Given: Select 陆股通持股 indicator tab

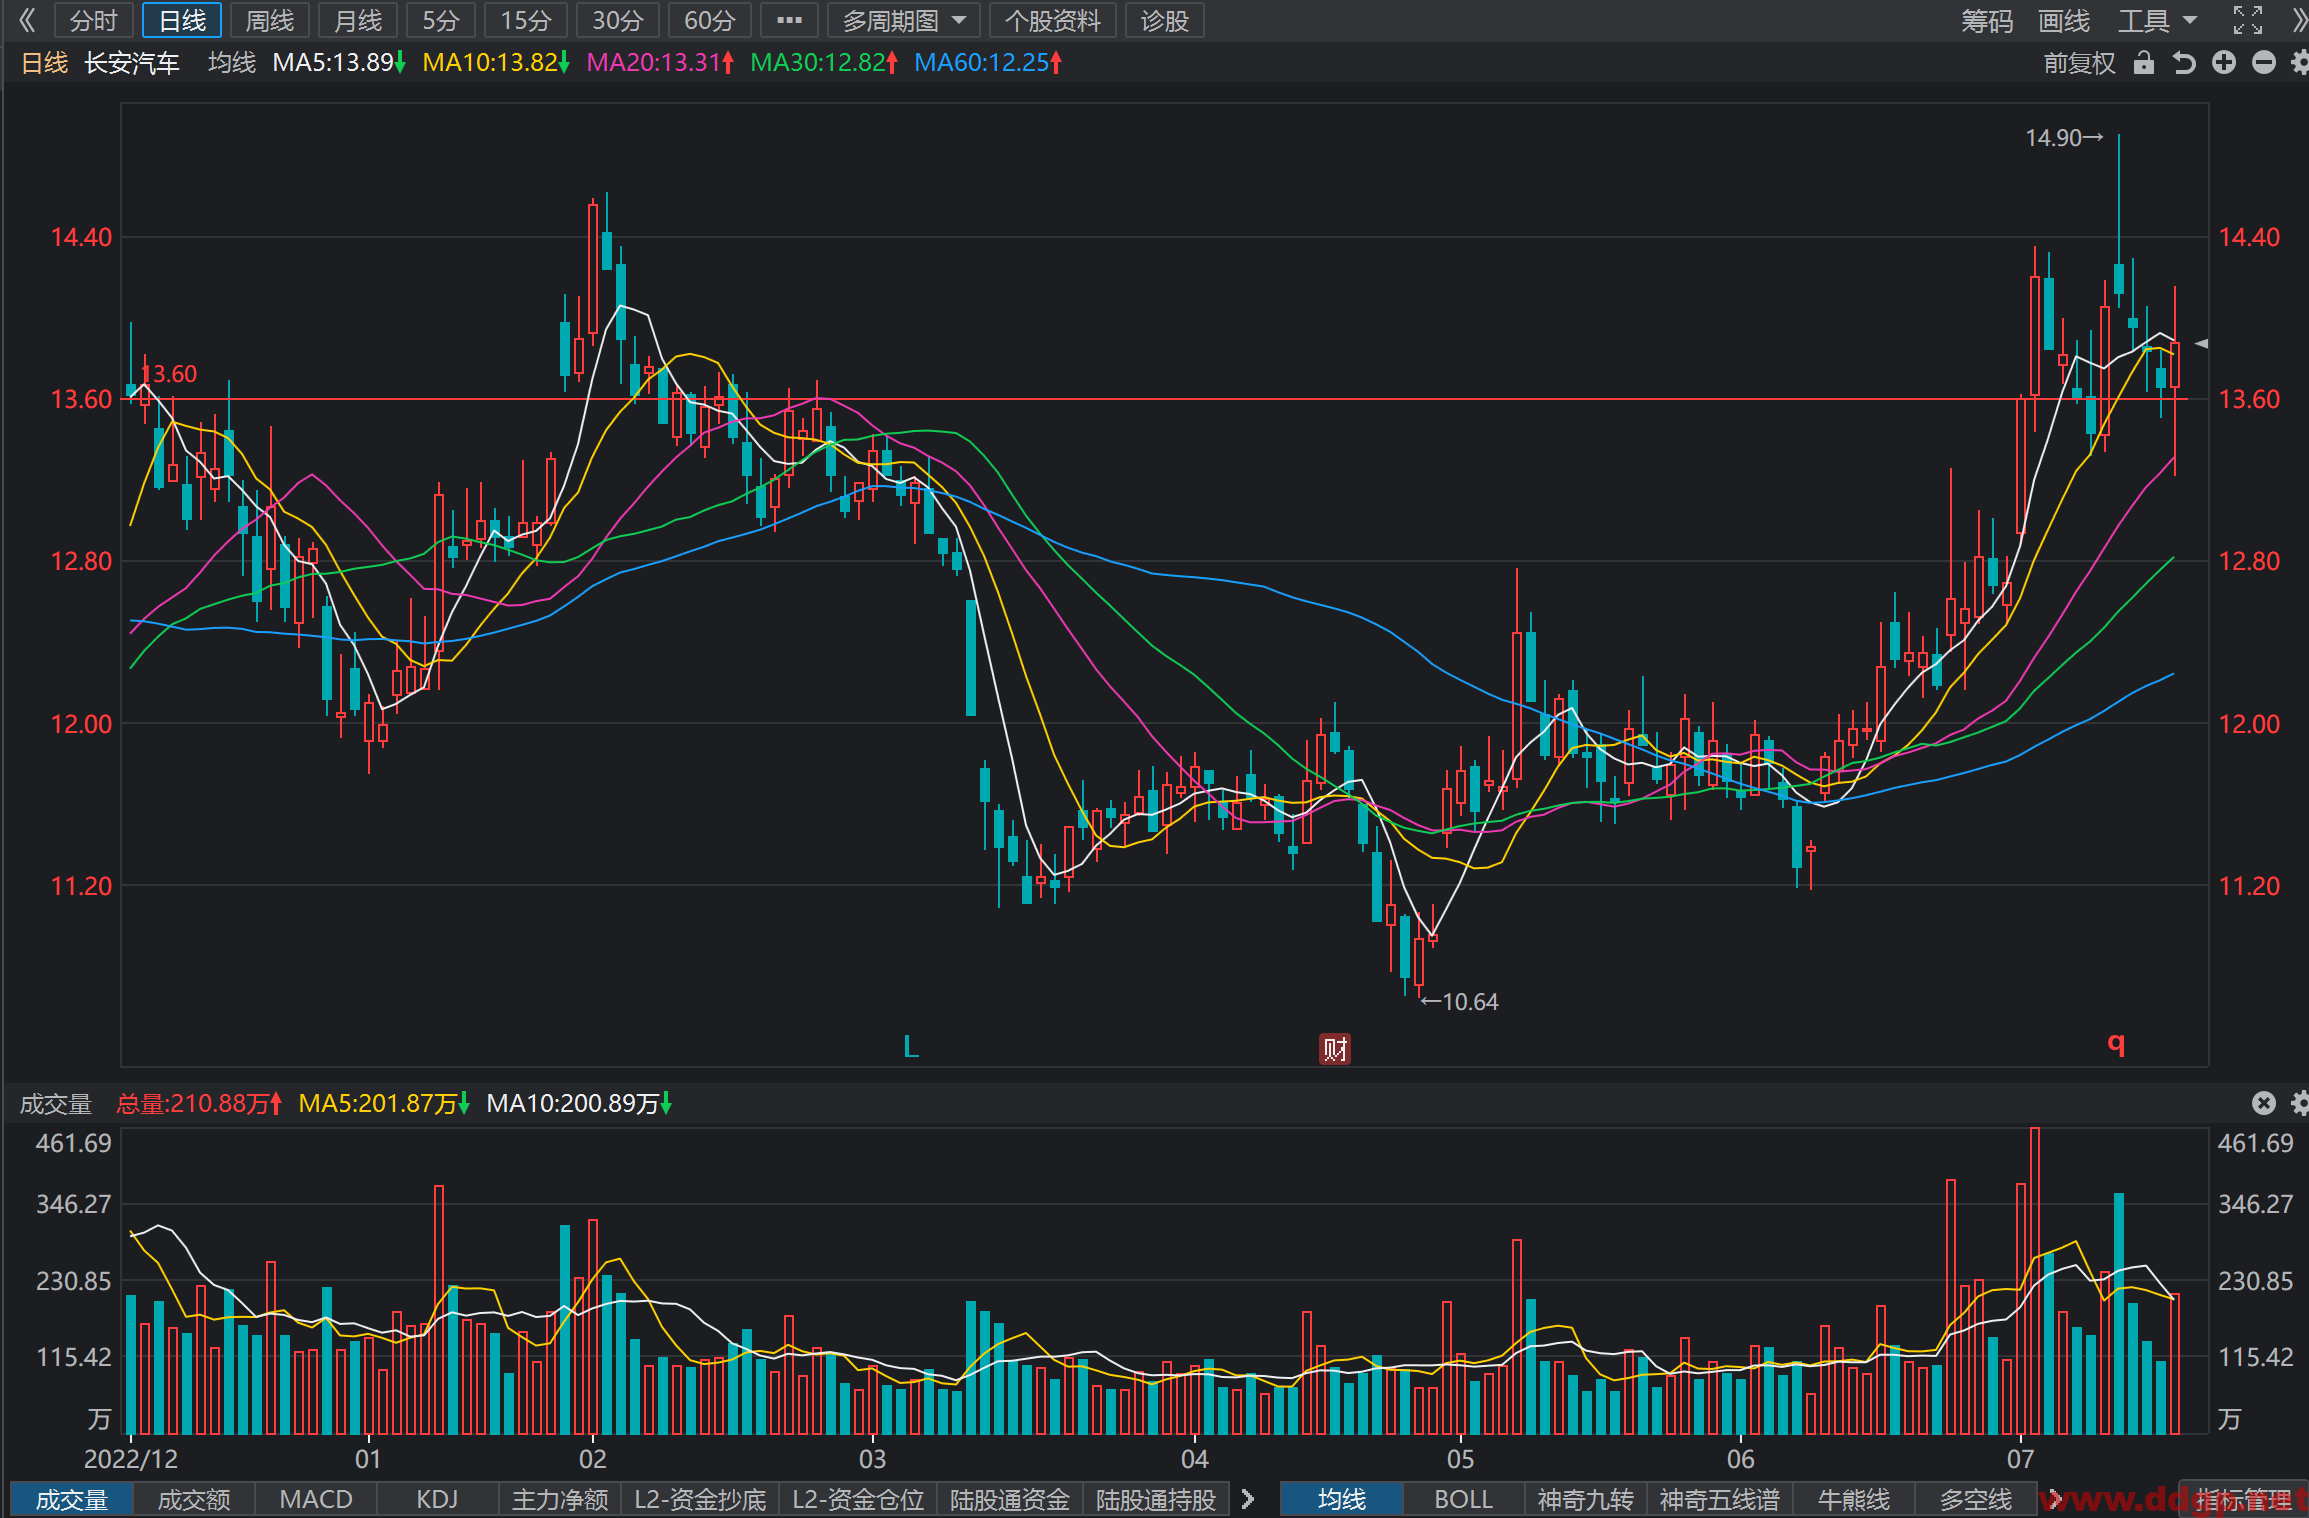Looking at the screenshot, I should point(1156,1499).
